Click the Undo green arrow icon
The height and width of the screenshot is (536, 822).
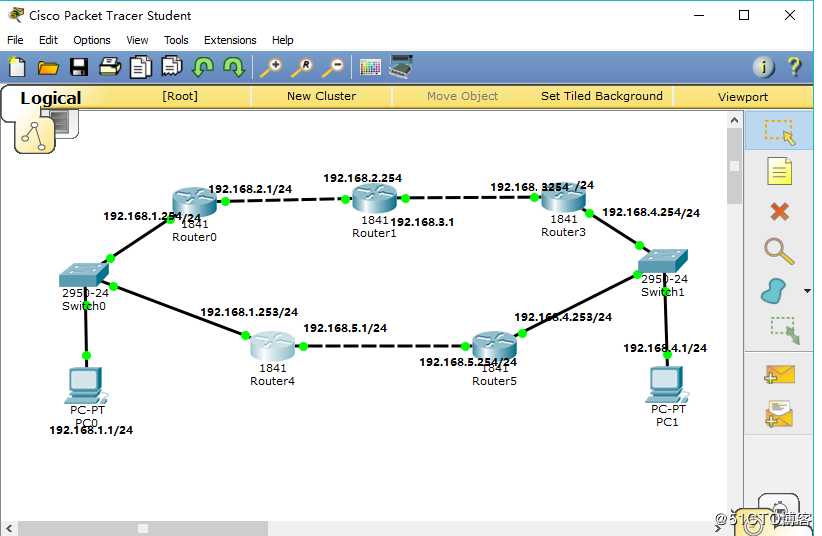[x=203, y=67]
